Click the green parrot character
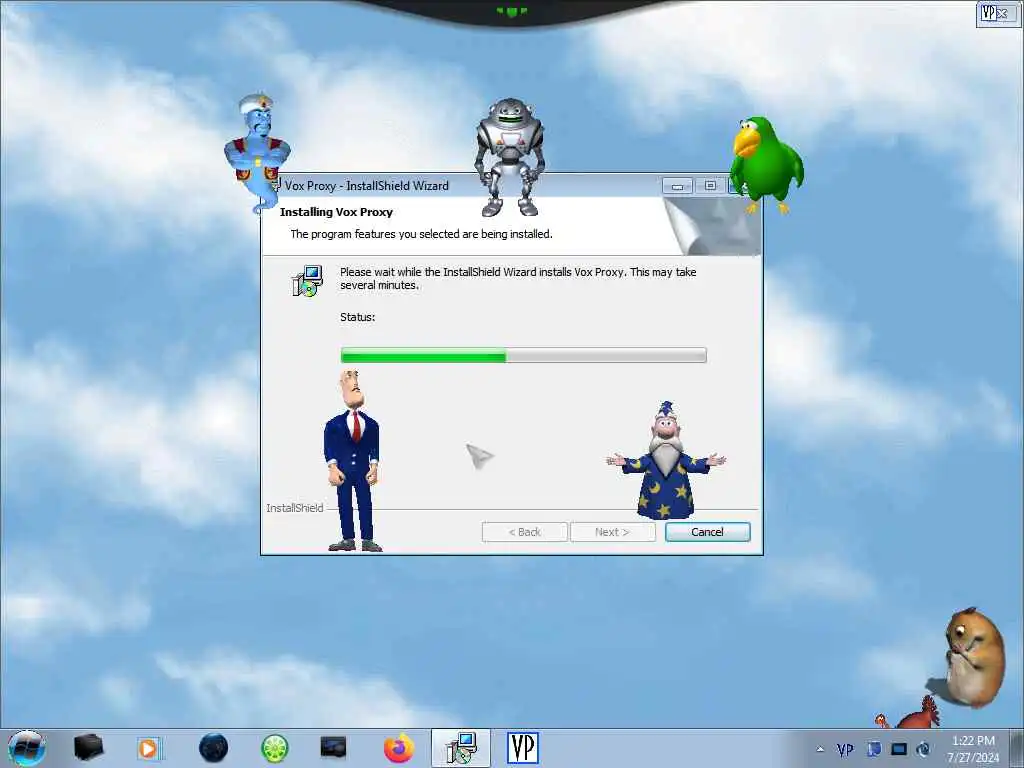This screenshot has height=768, width=1024. coord(765,164)
